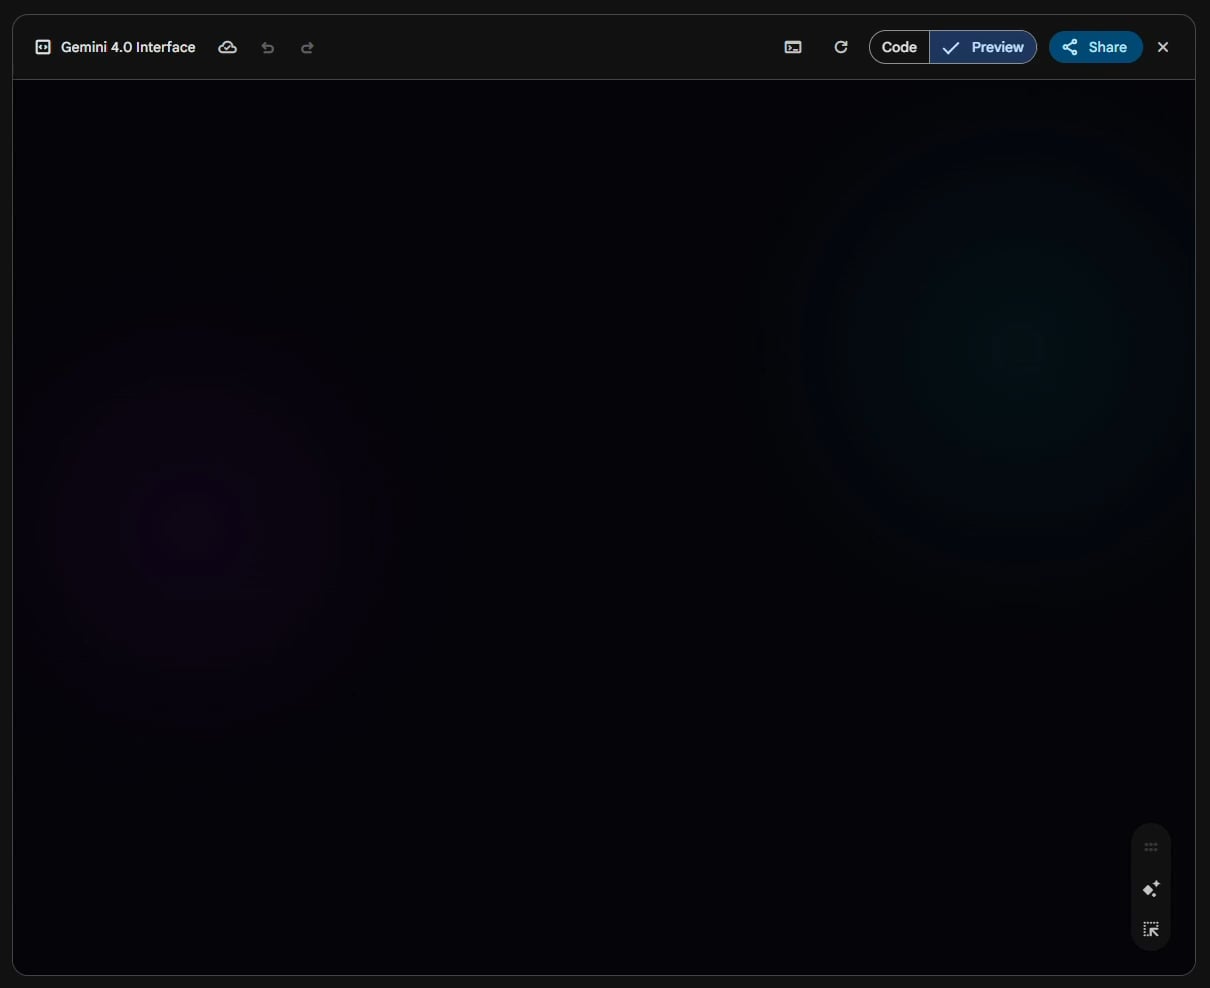Reload the preview with the refresh icon

coord(841,47)
